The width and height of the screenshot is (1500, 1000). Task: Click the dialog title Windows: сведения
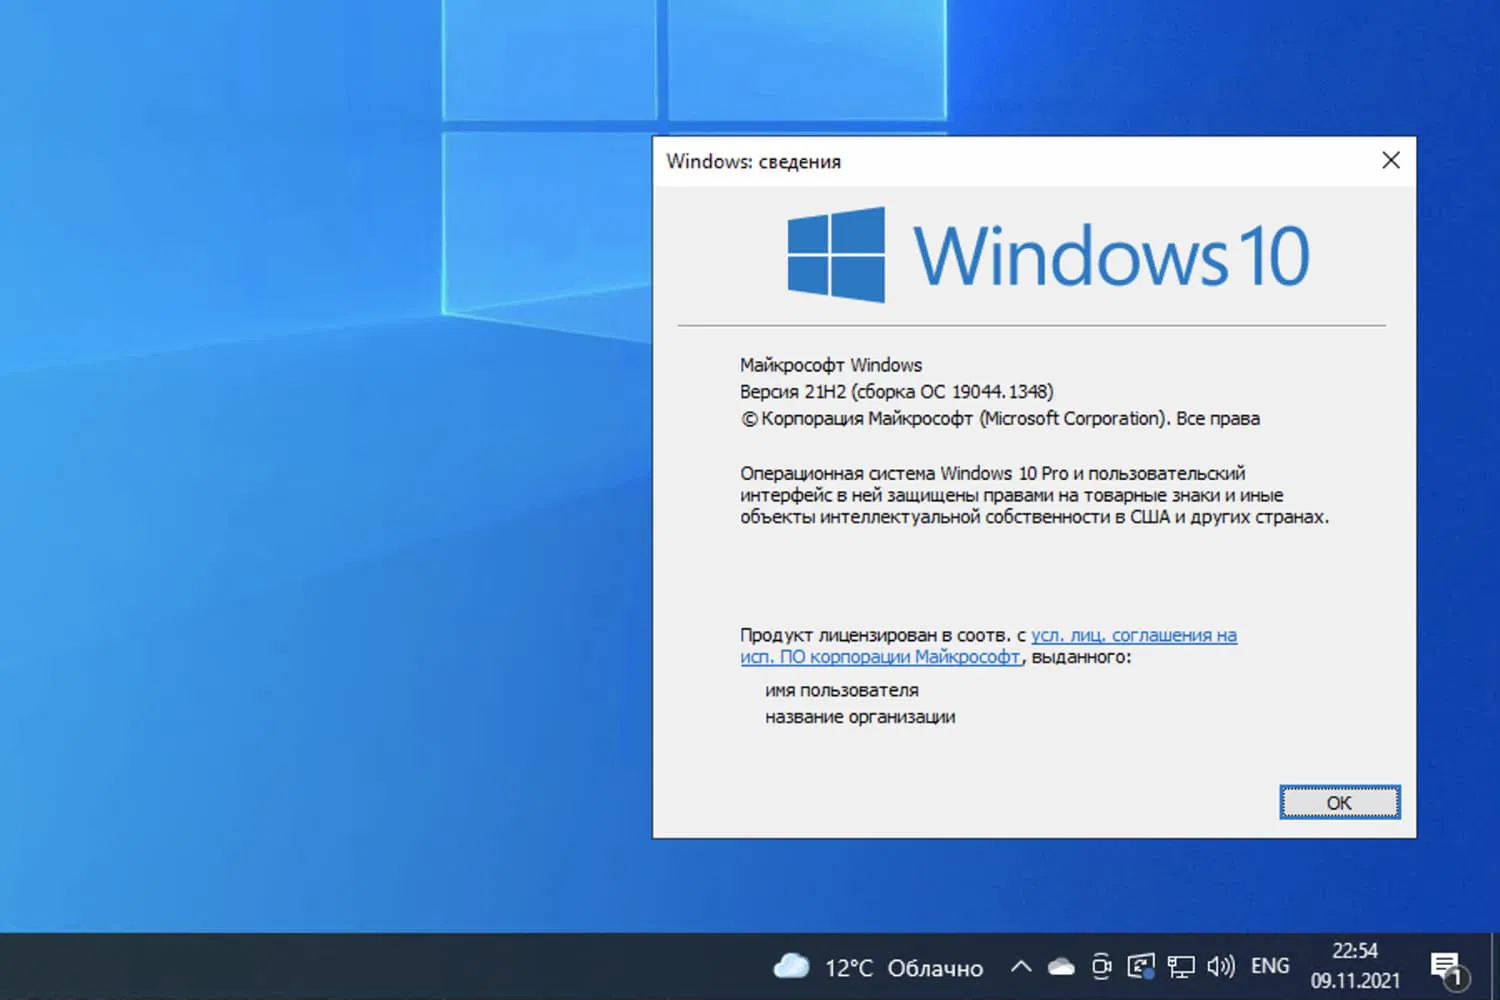755,161
